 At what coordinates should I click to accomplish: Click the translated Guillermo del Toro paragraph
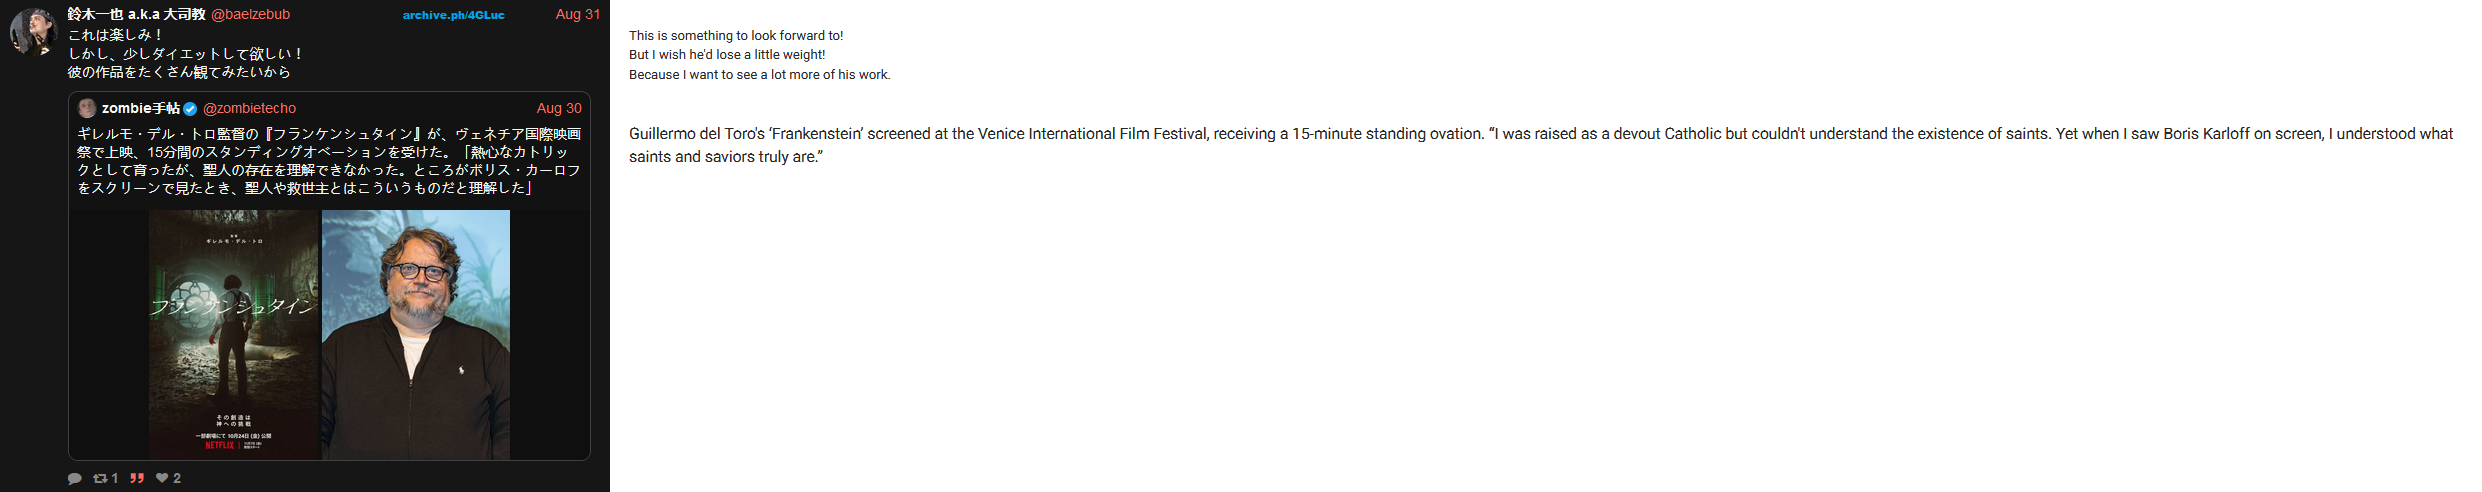(x=1540, y=145)
